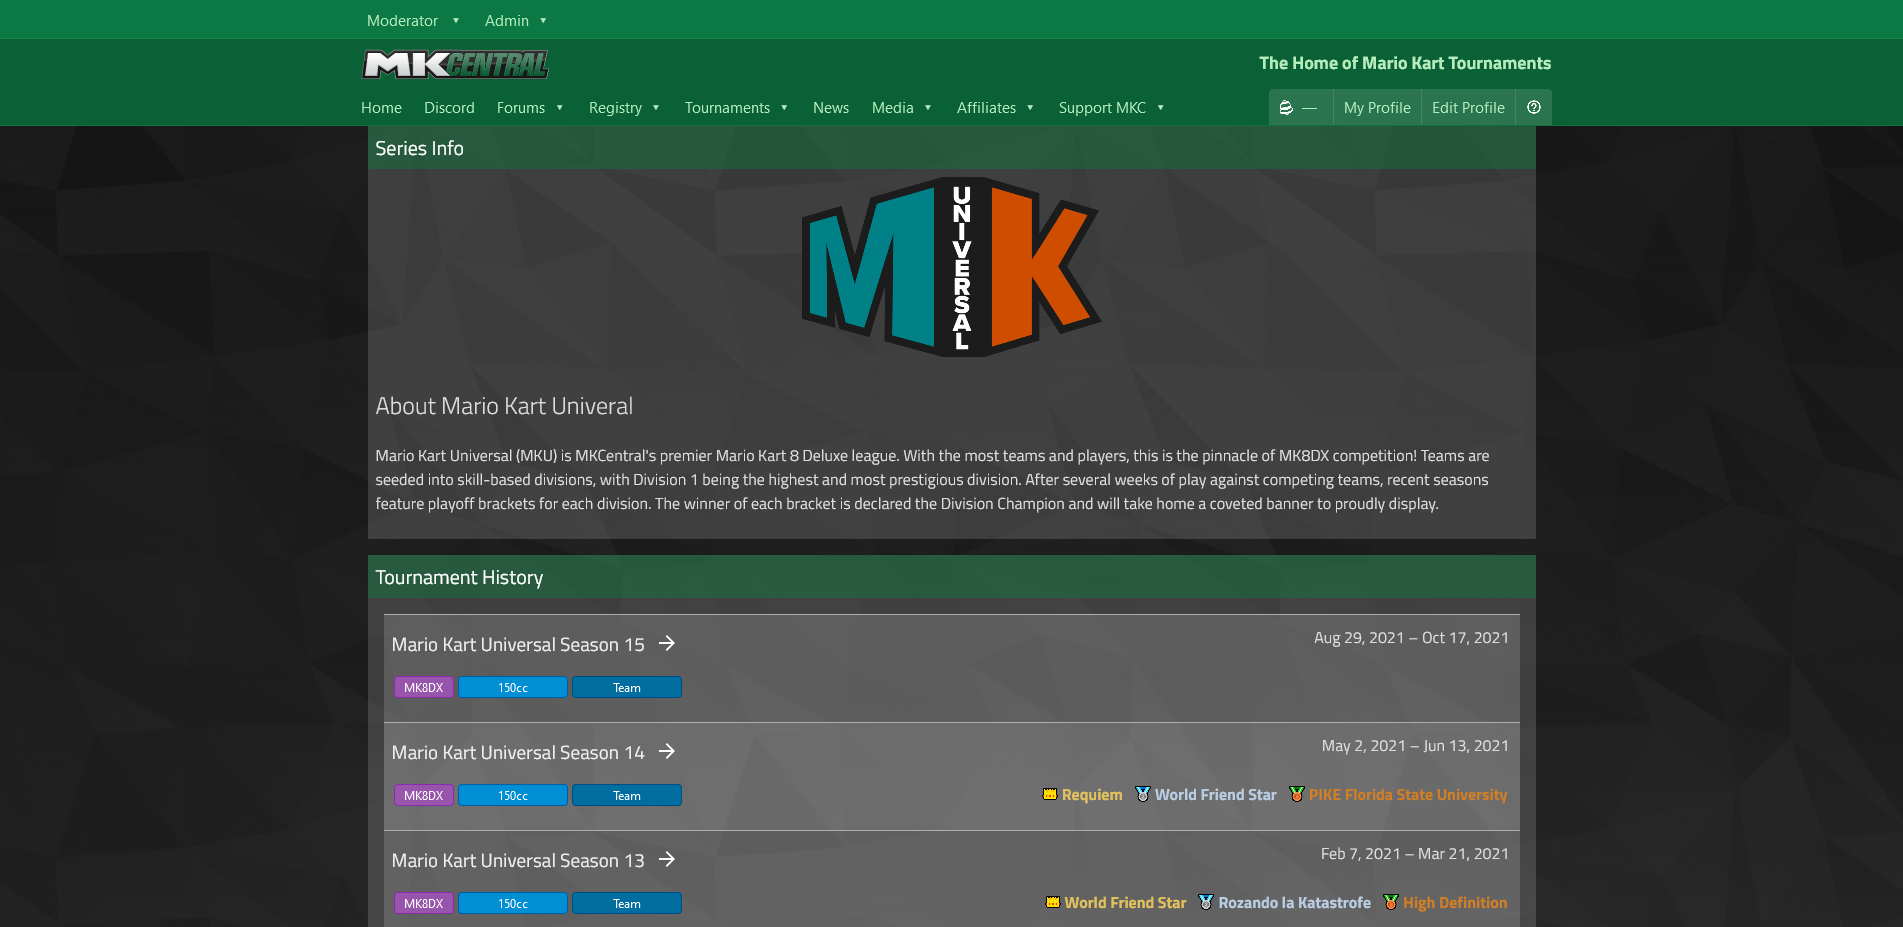
Task: Expand the Media dropdown menu
Action: (901, 108)
